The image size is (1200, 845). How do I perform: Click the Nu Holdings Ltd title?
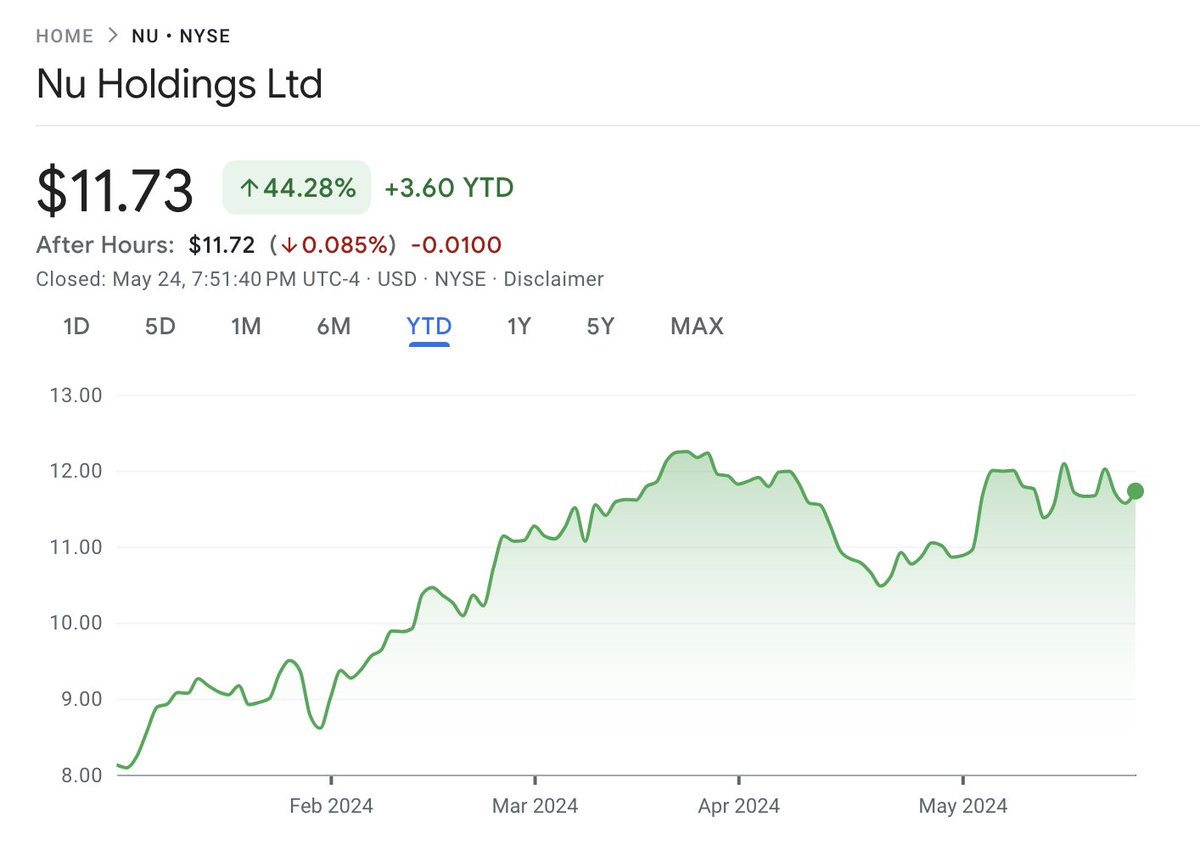179,84
